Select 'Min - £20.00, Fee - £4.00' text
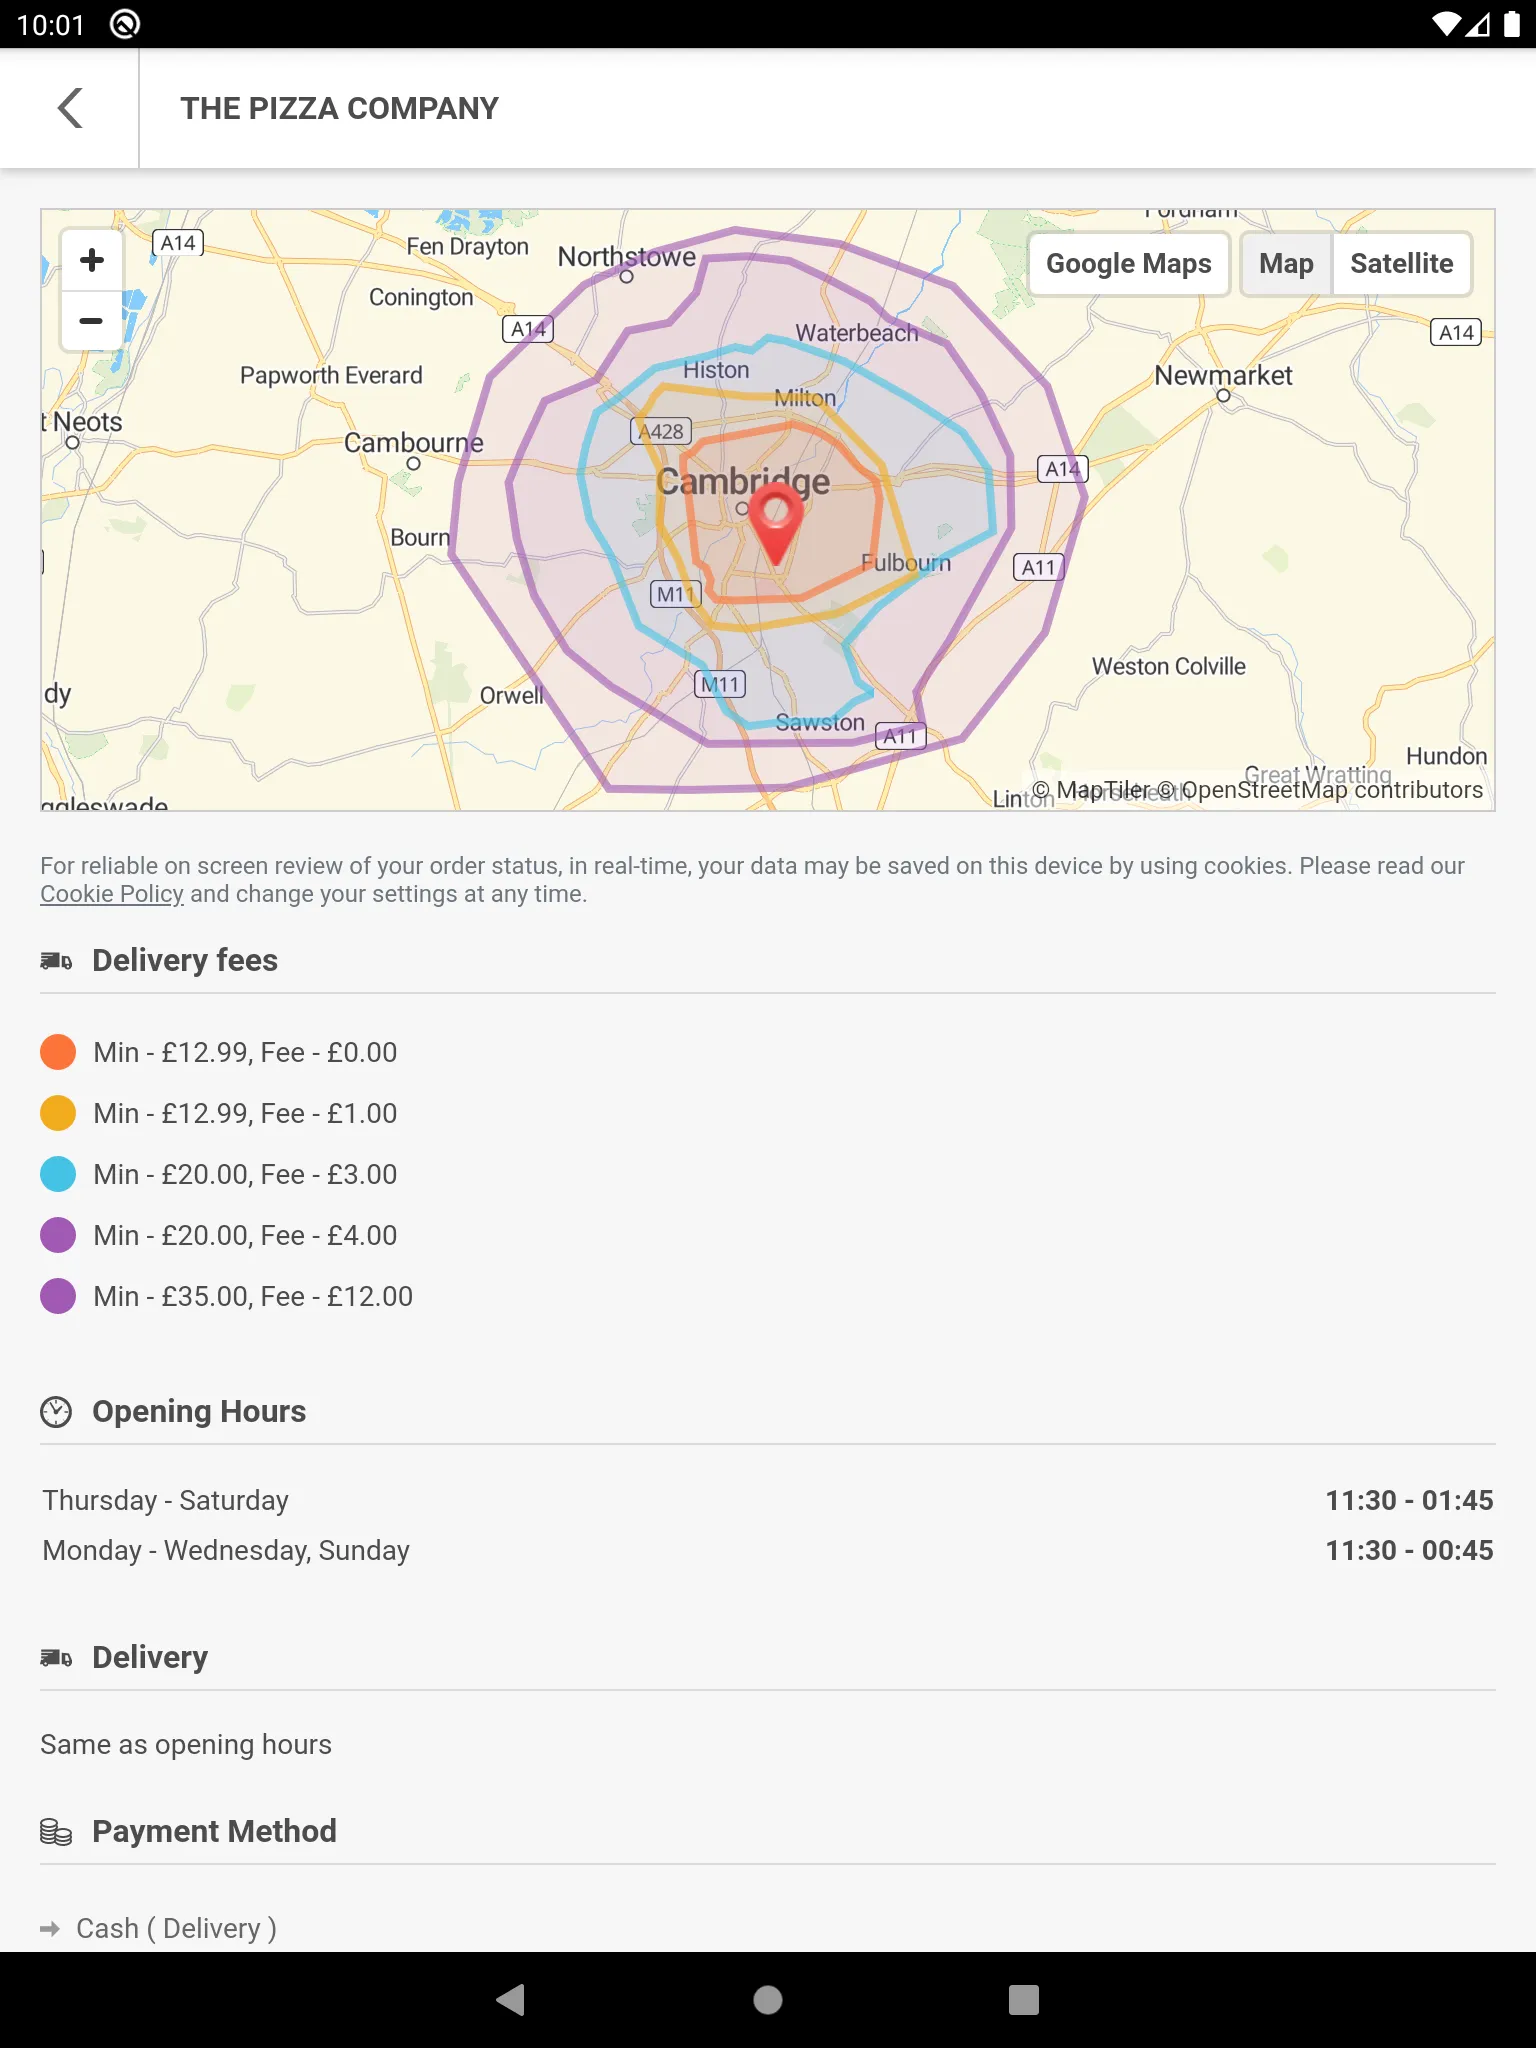 pos(245,1235)
